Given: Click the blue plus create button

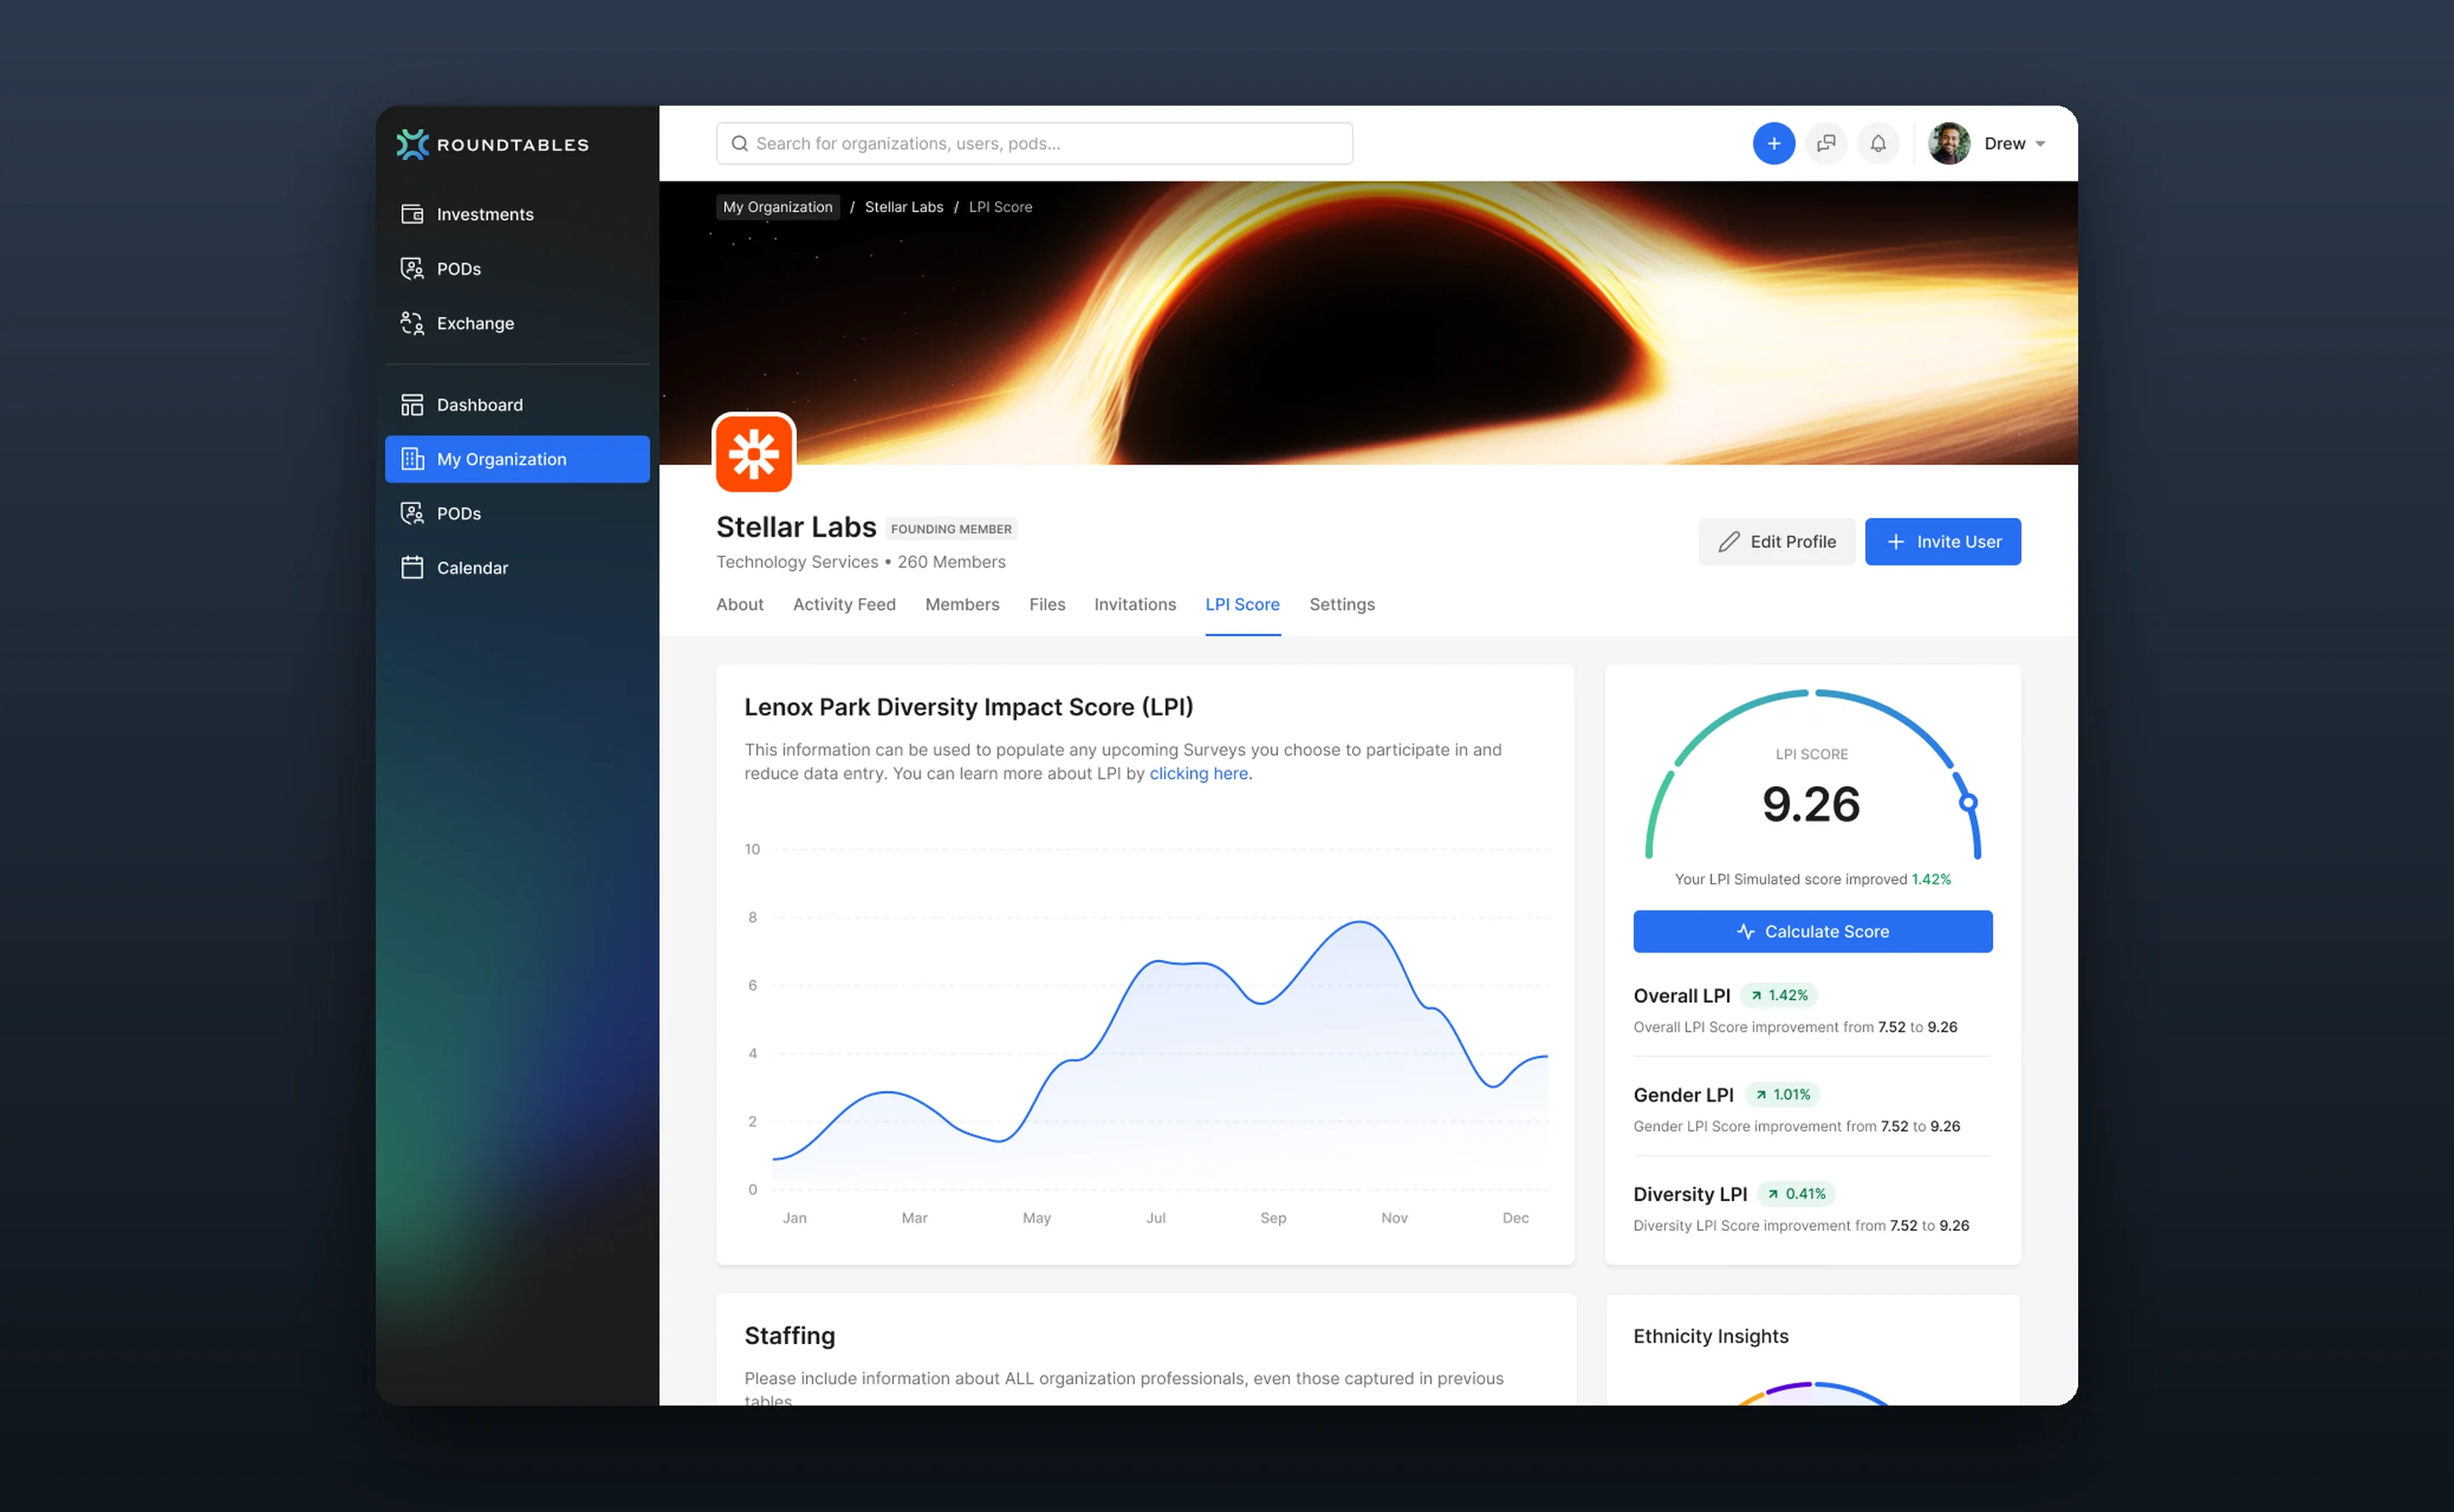Looking at the screenshot, I should pos(1774,144).
